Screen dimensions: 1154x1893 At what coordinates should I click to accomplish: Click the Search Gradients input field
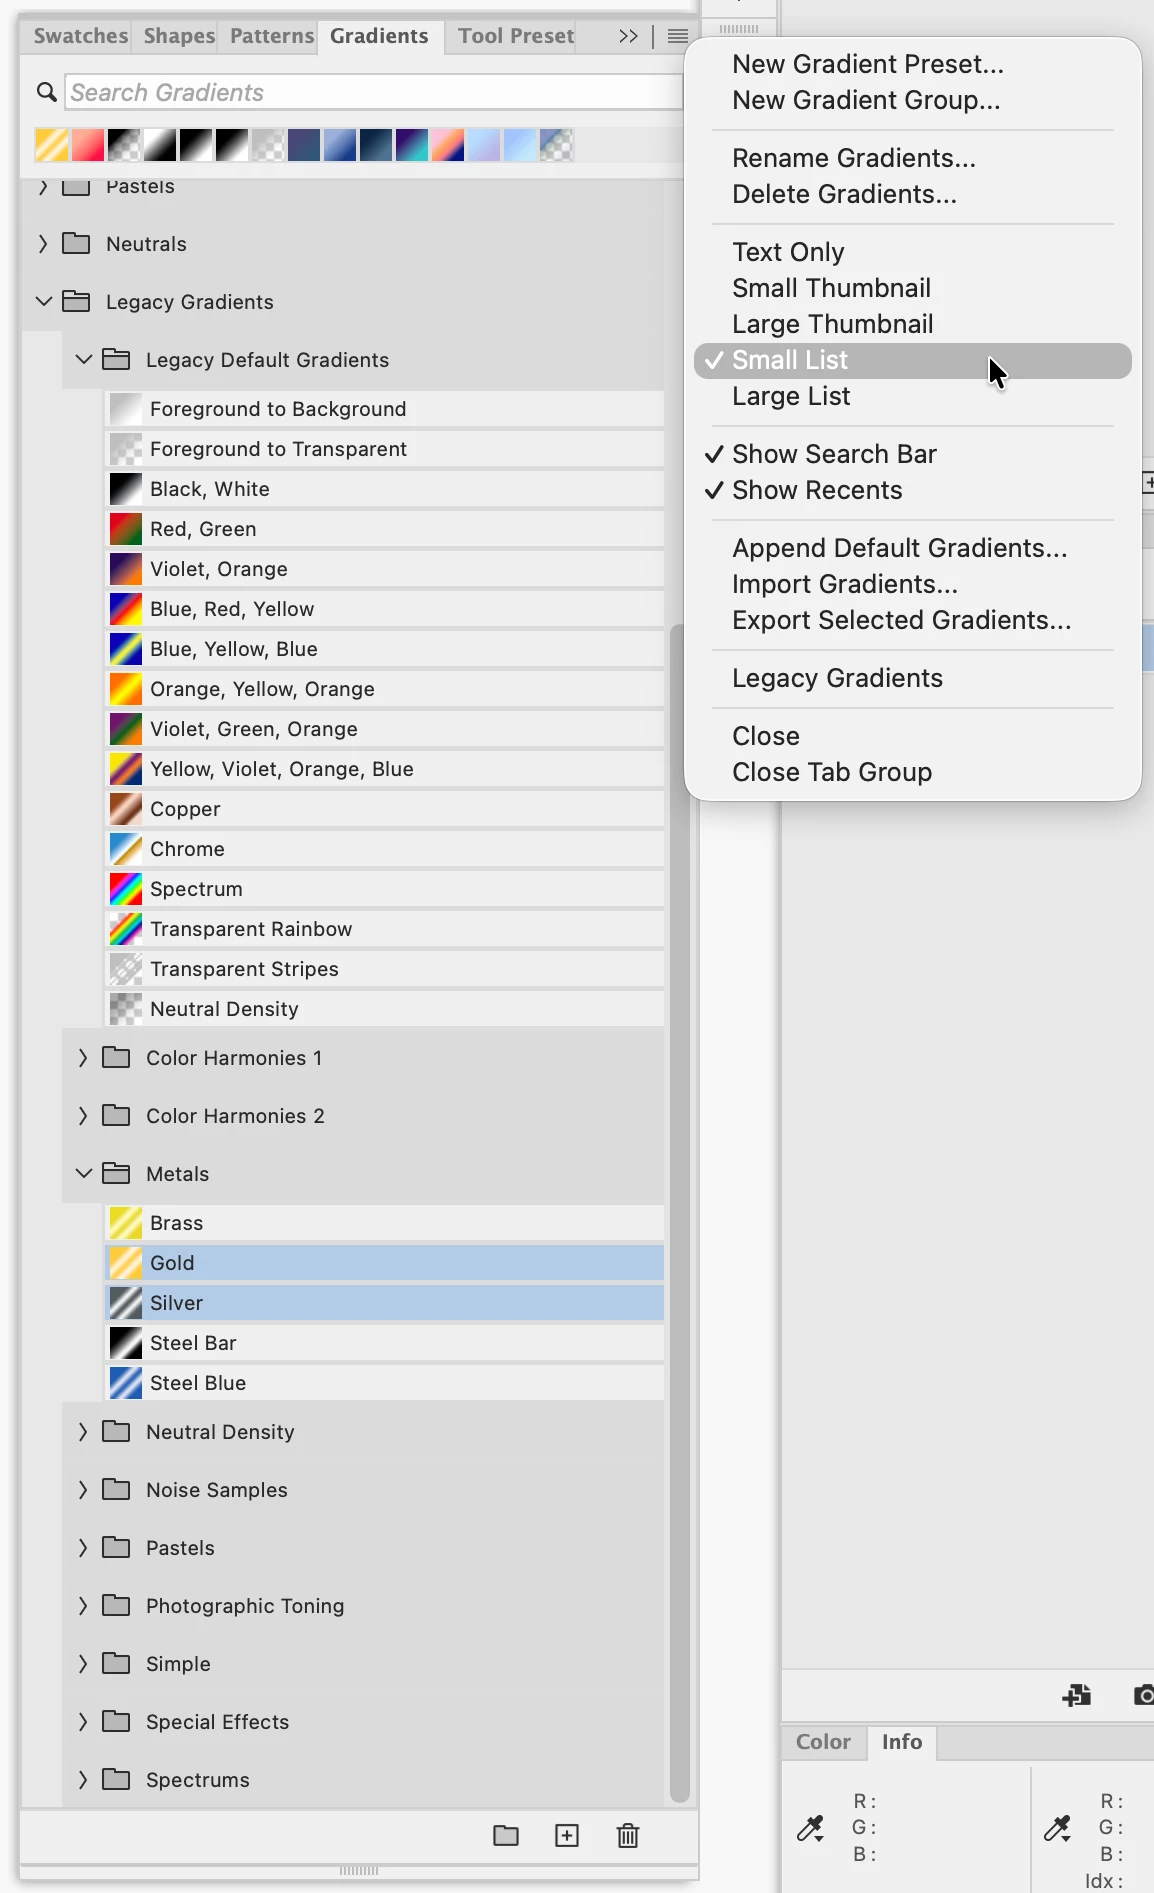tap(374, 92)
